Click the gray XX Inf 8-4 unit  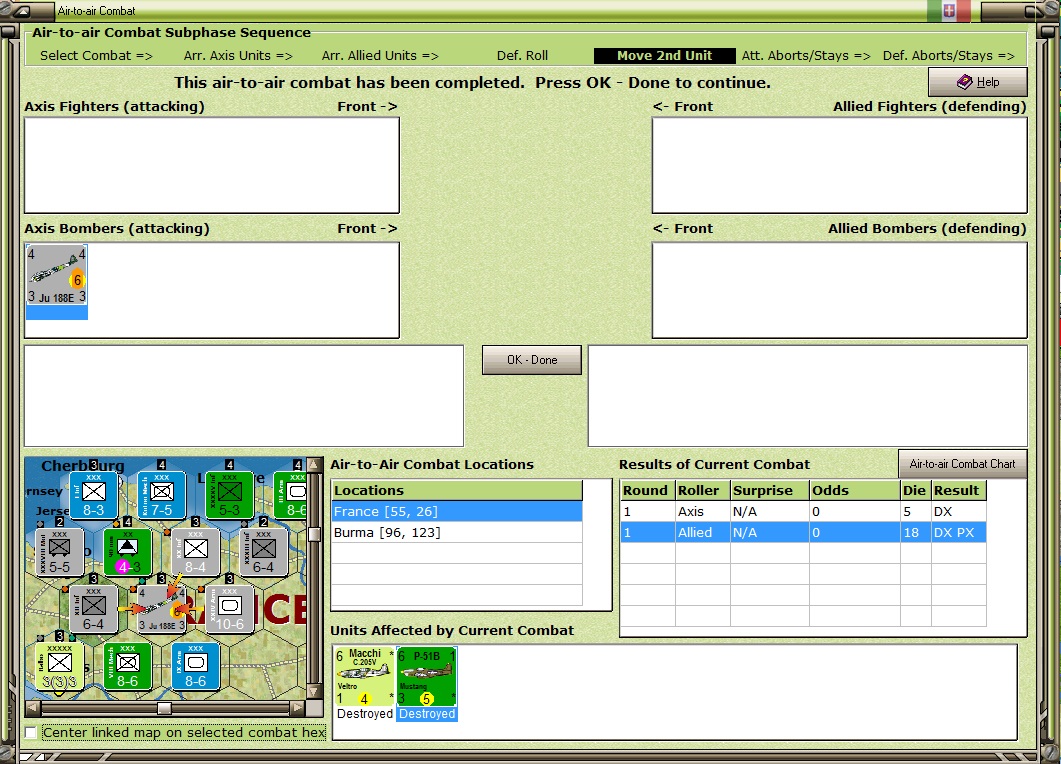click(x=196, y=552)
